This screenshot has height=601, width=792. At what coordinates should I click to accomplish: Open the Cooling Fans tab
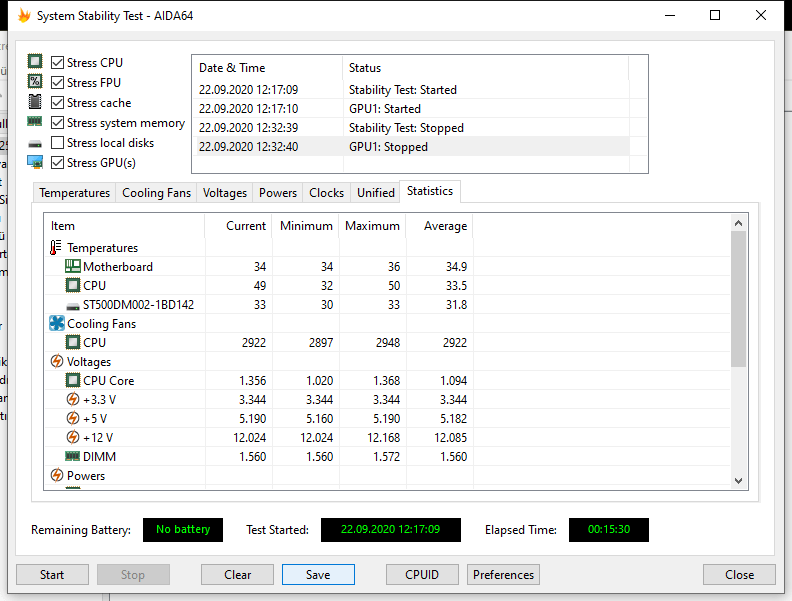click(x=157, y=193)
